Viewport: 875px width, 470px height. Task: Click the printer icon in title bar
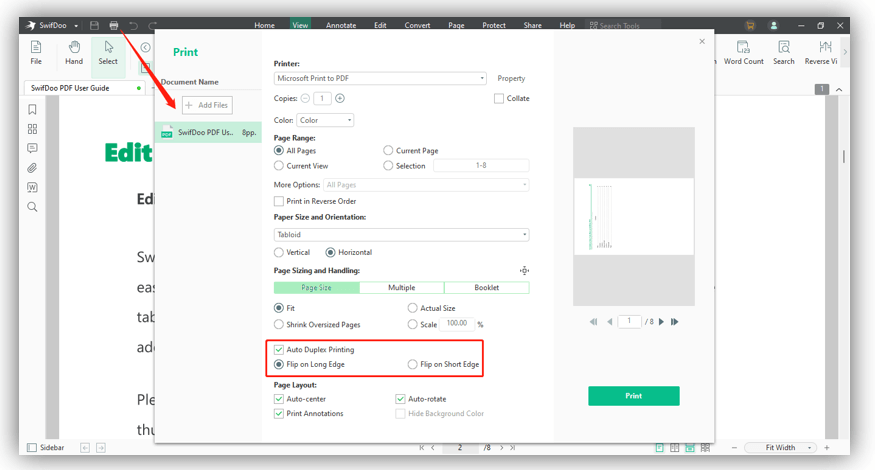pyautogui.click(x=114, y=25)
